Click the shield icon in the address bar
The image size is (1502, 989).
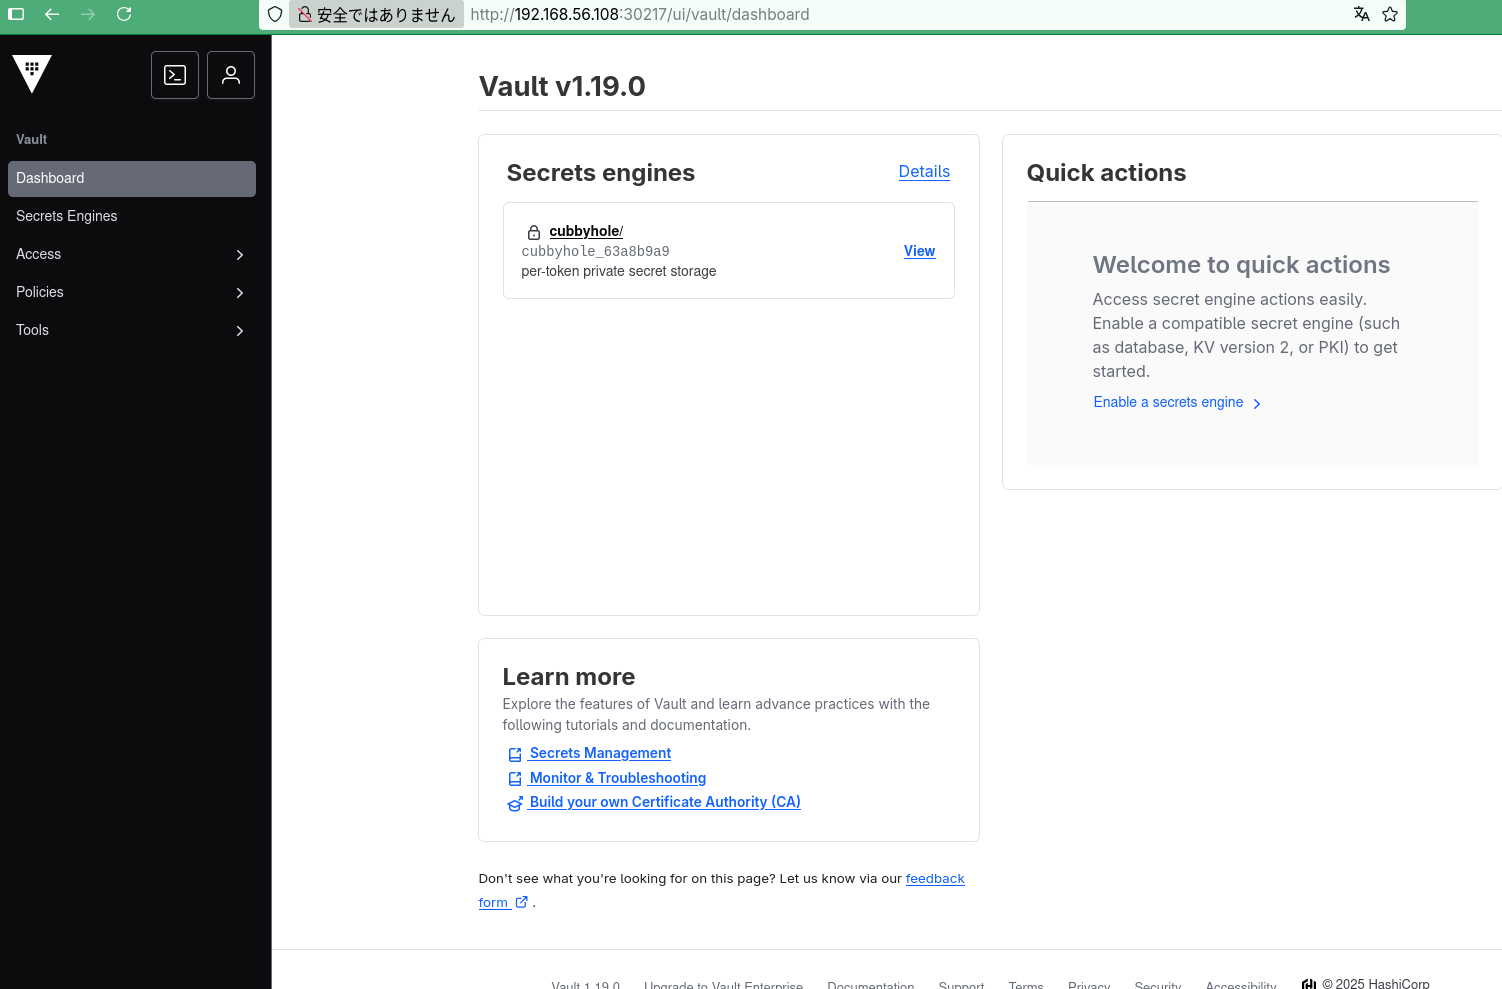[x=275, y=14]
